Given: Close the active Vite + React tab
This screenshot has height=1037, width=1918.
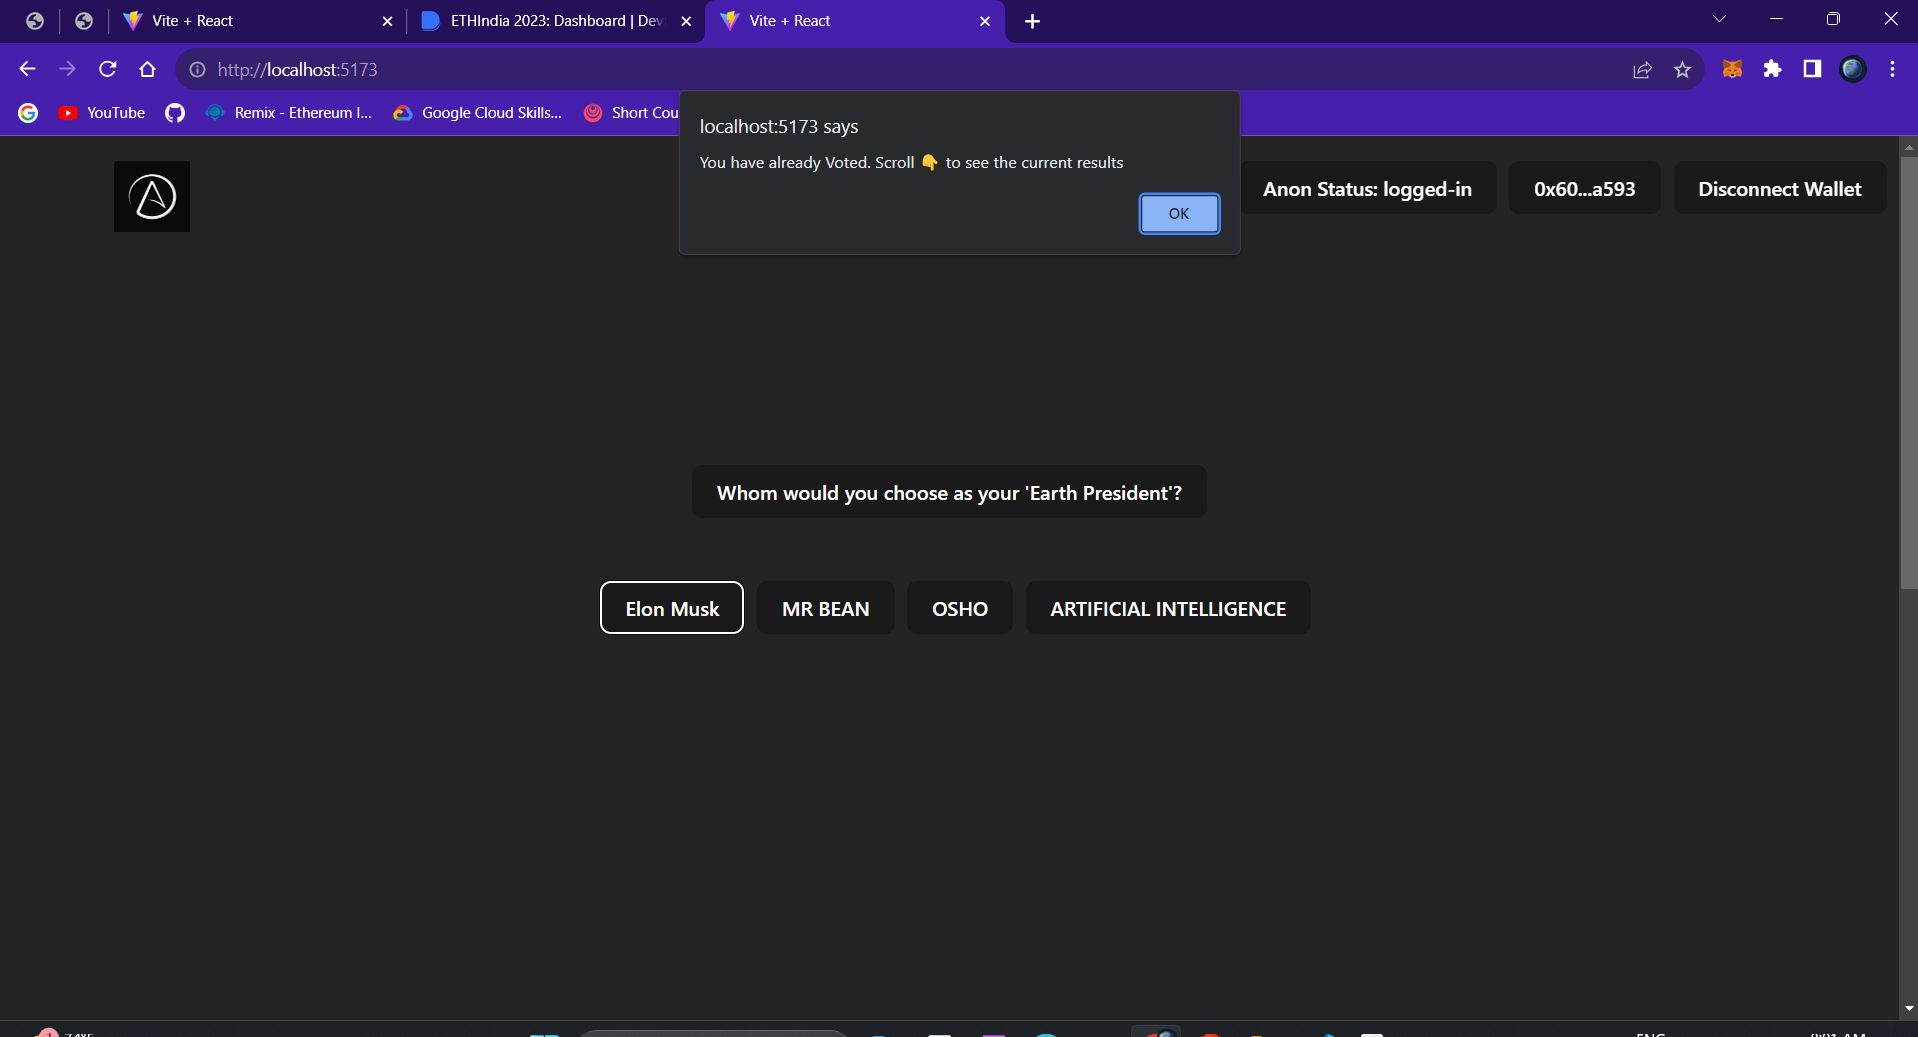Looking at the screenshot, I should (x=984, y=21).
